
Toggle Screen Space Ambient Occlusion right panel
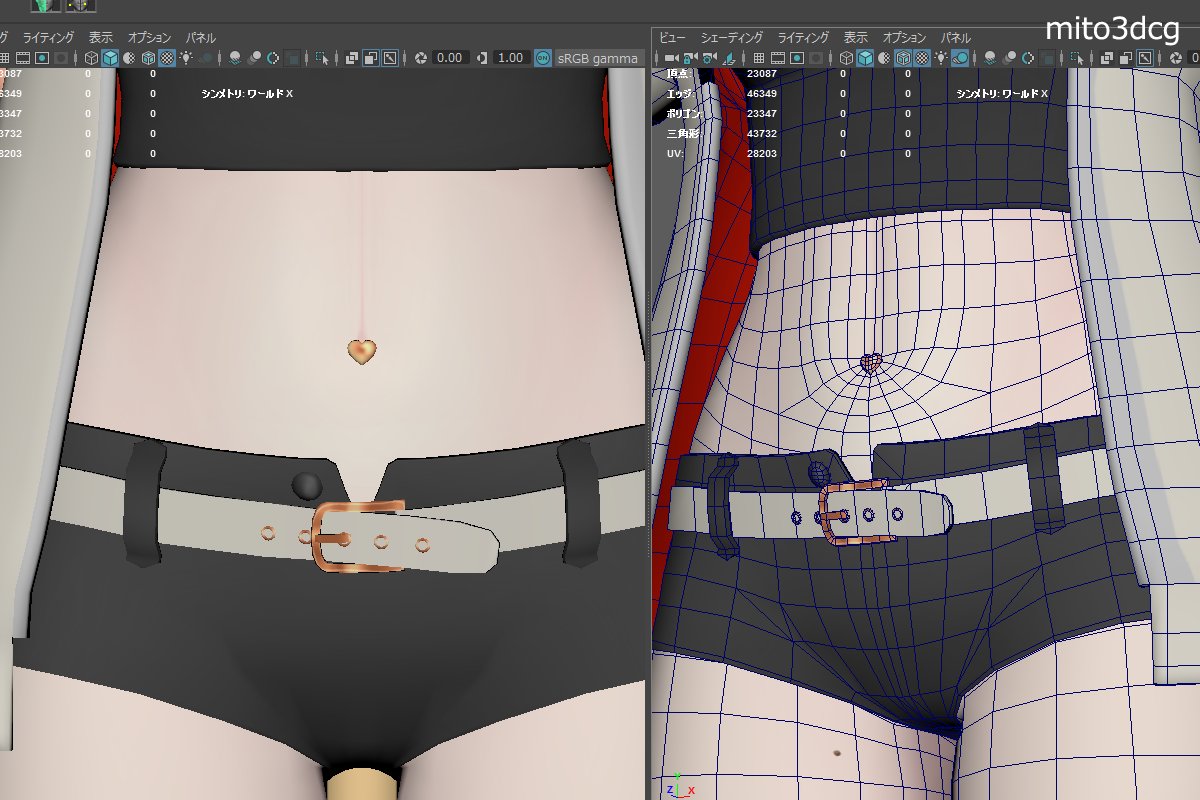990,58
